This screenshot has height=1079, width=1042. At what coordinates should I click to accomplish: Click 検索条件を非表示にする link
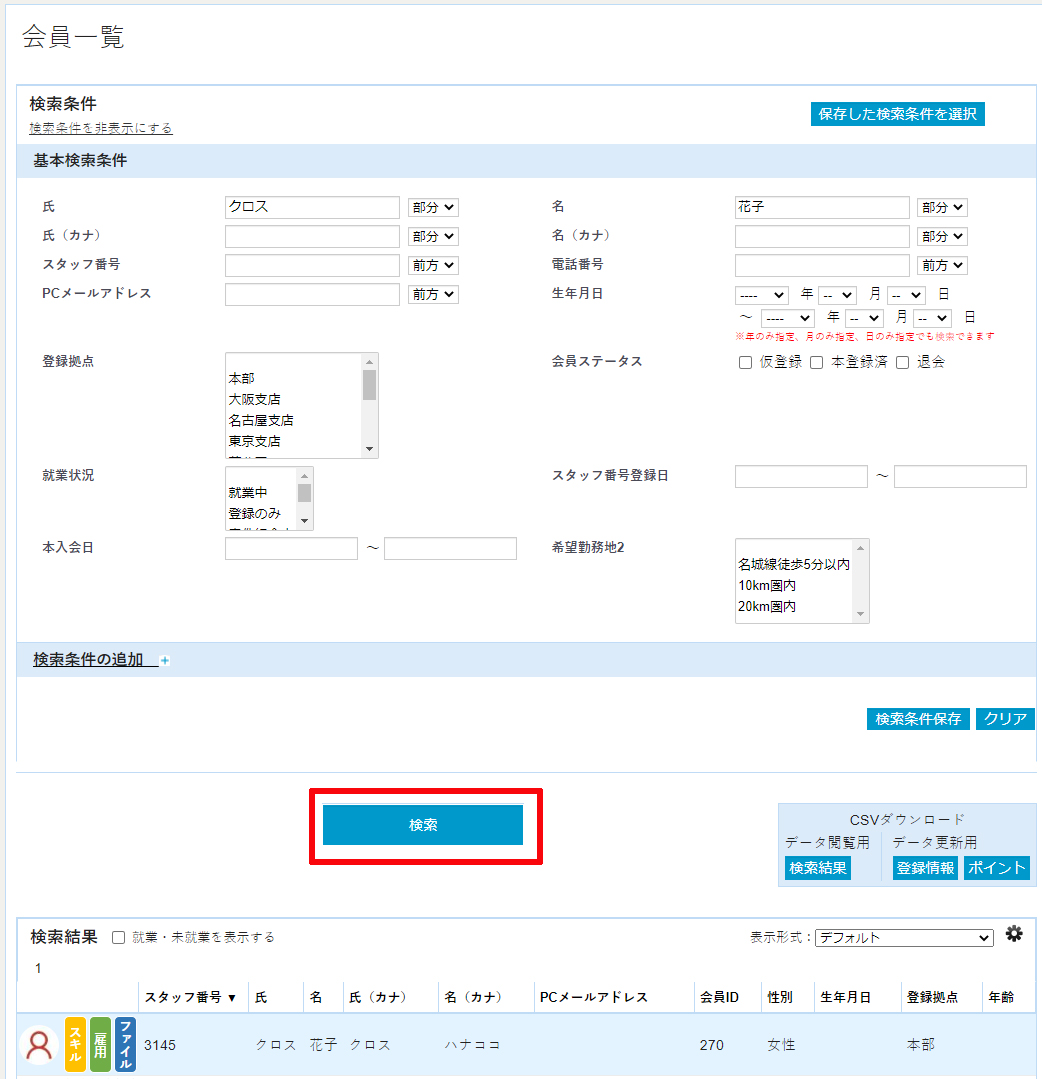100,128
